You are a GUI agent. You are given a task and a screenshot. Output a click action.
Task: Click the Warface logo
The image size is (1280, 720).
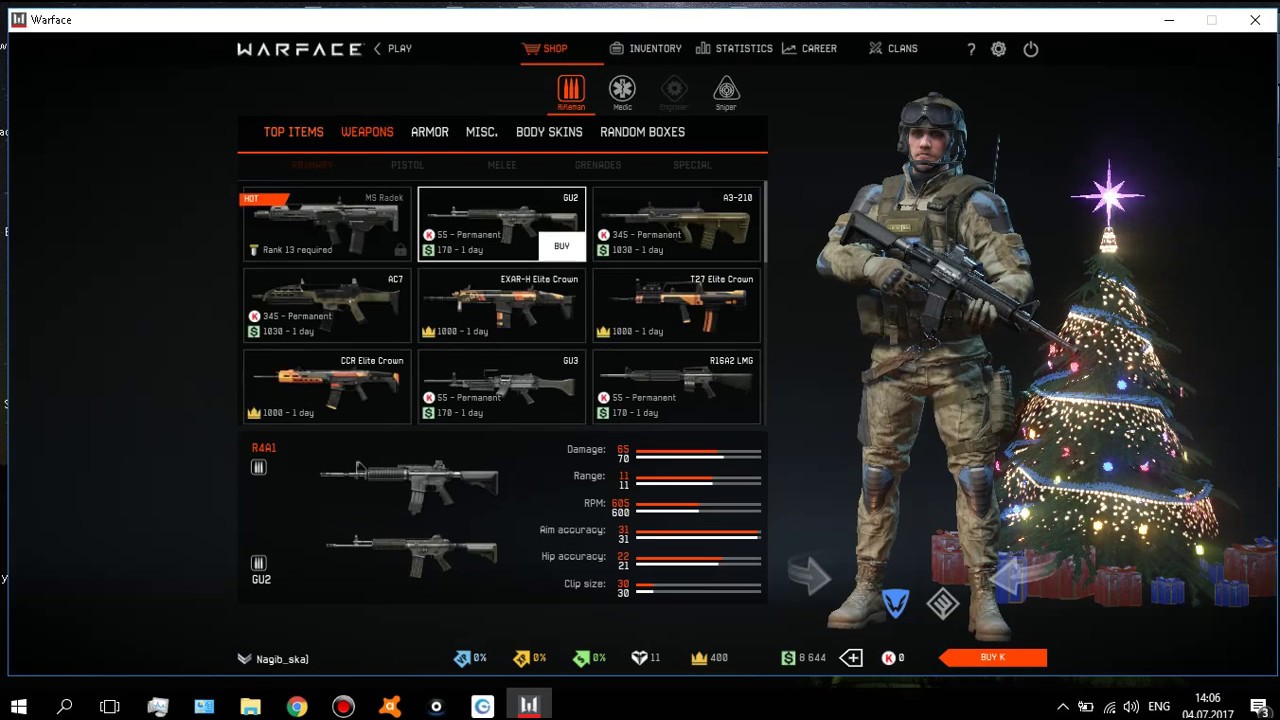coord(299,49)
